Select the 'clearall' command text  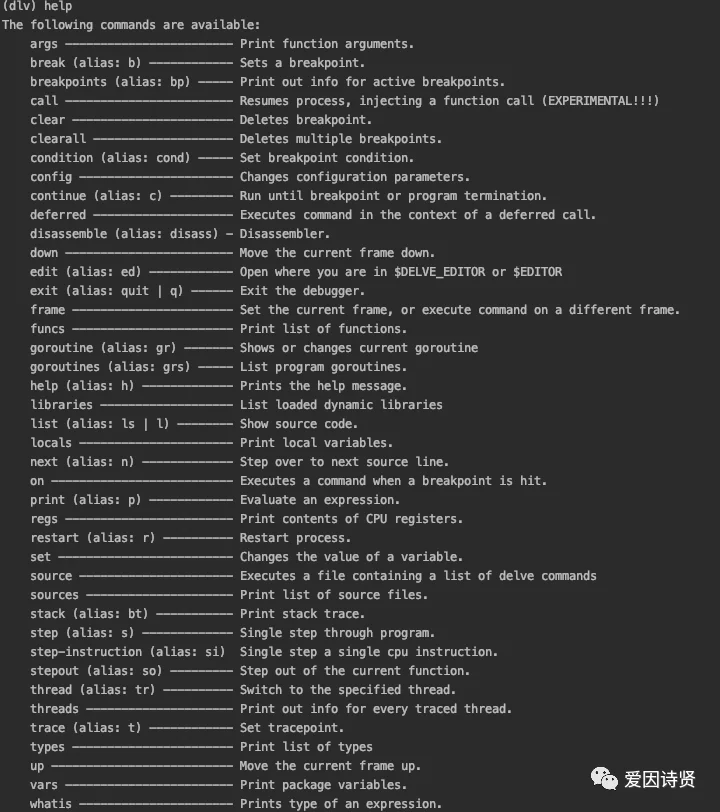tap(58, 139)
